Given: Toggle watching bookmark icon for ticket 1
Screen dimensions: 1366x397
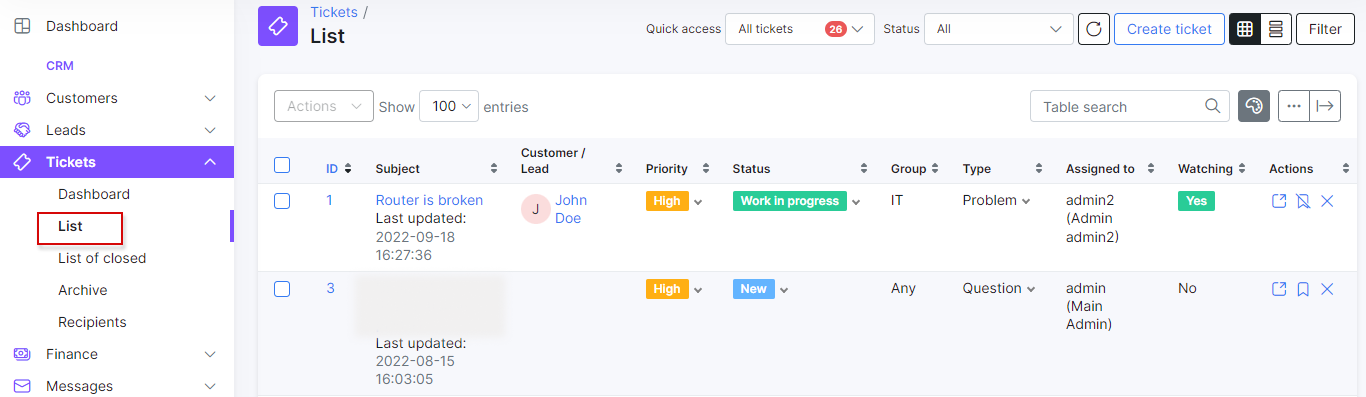Looking at the screenshot, I should (1303, 201).
